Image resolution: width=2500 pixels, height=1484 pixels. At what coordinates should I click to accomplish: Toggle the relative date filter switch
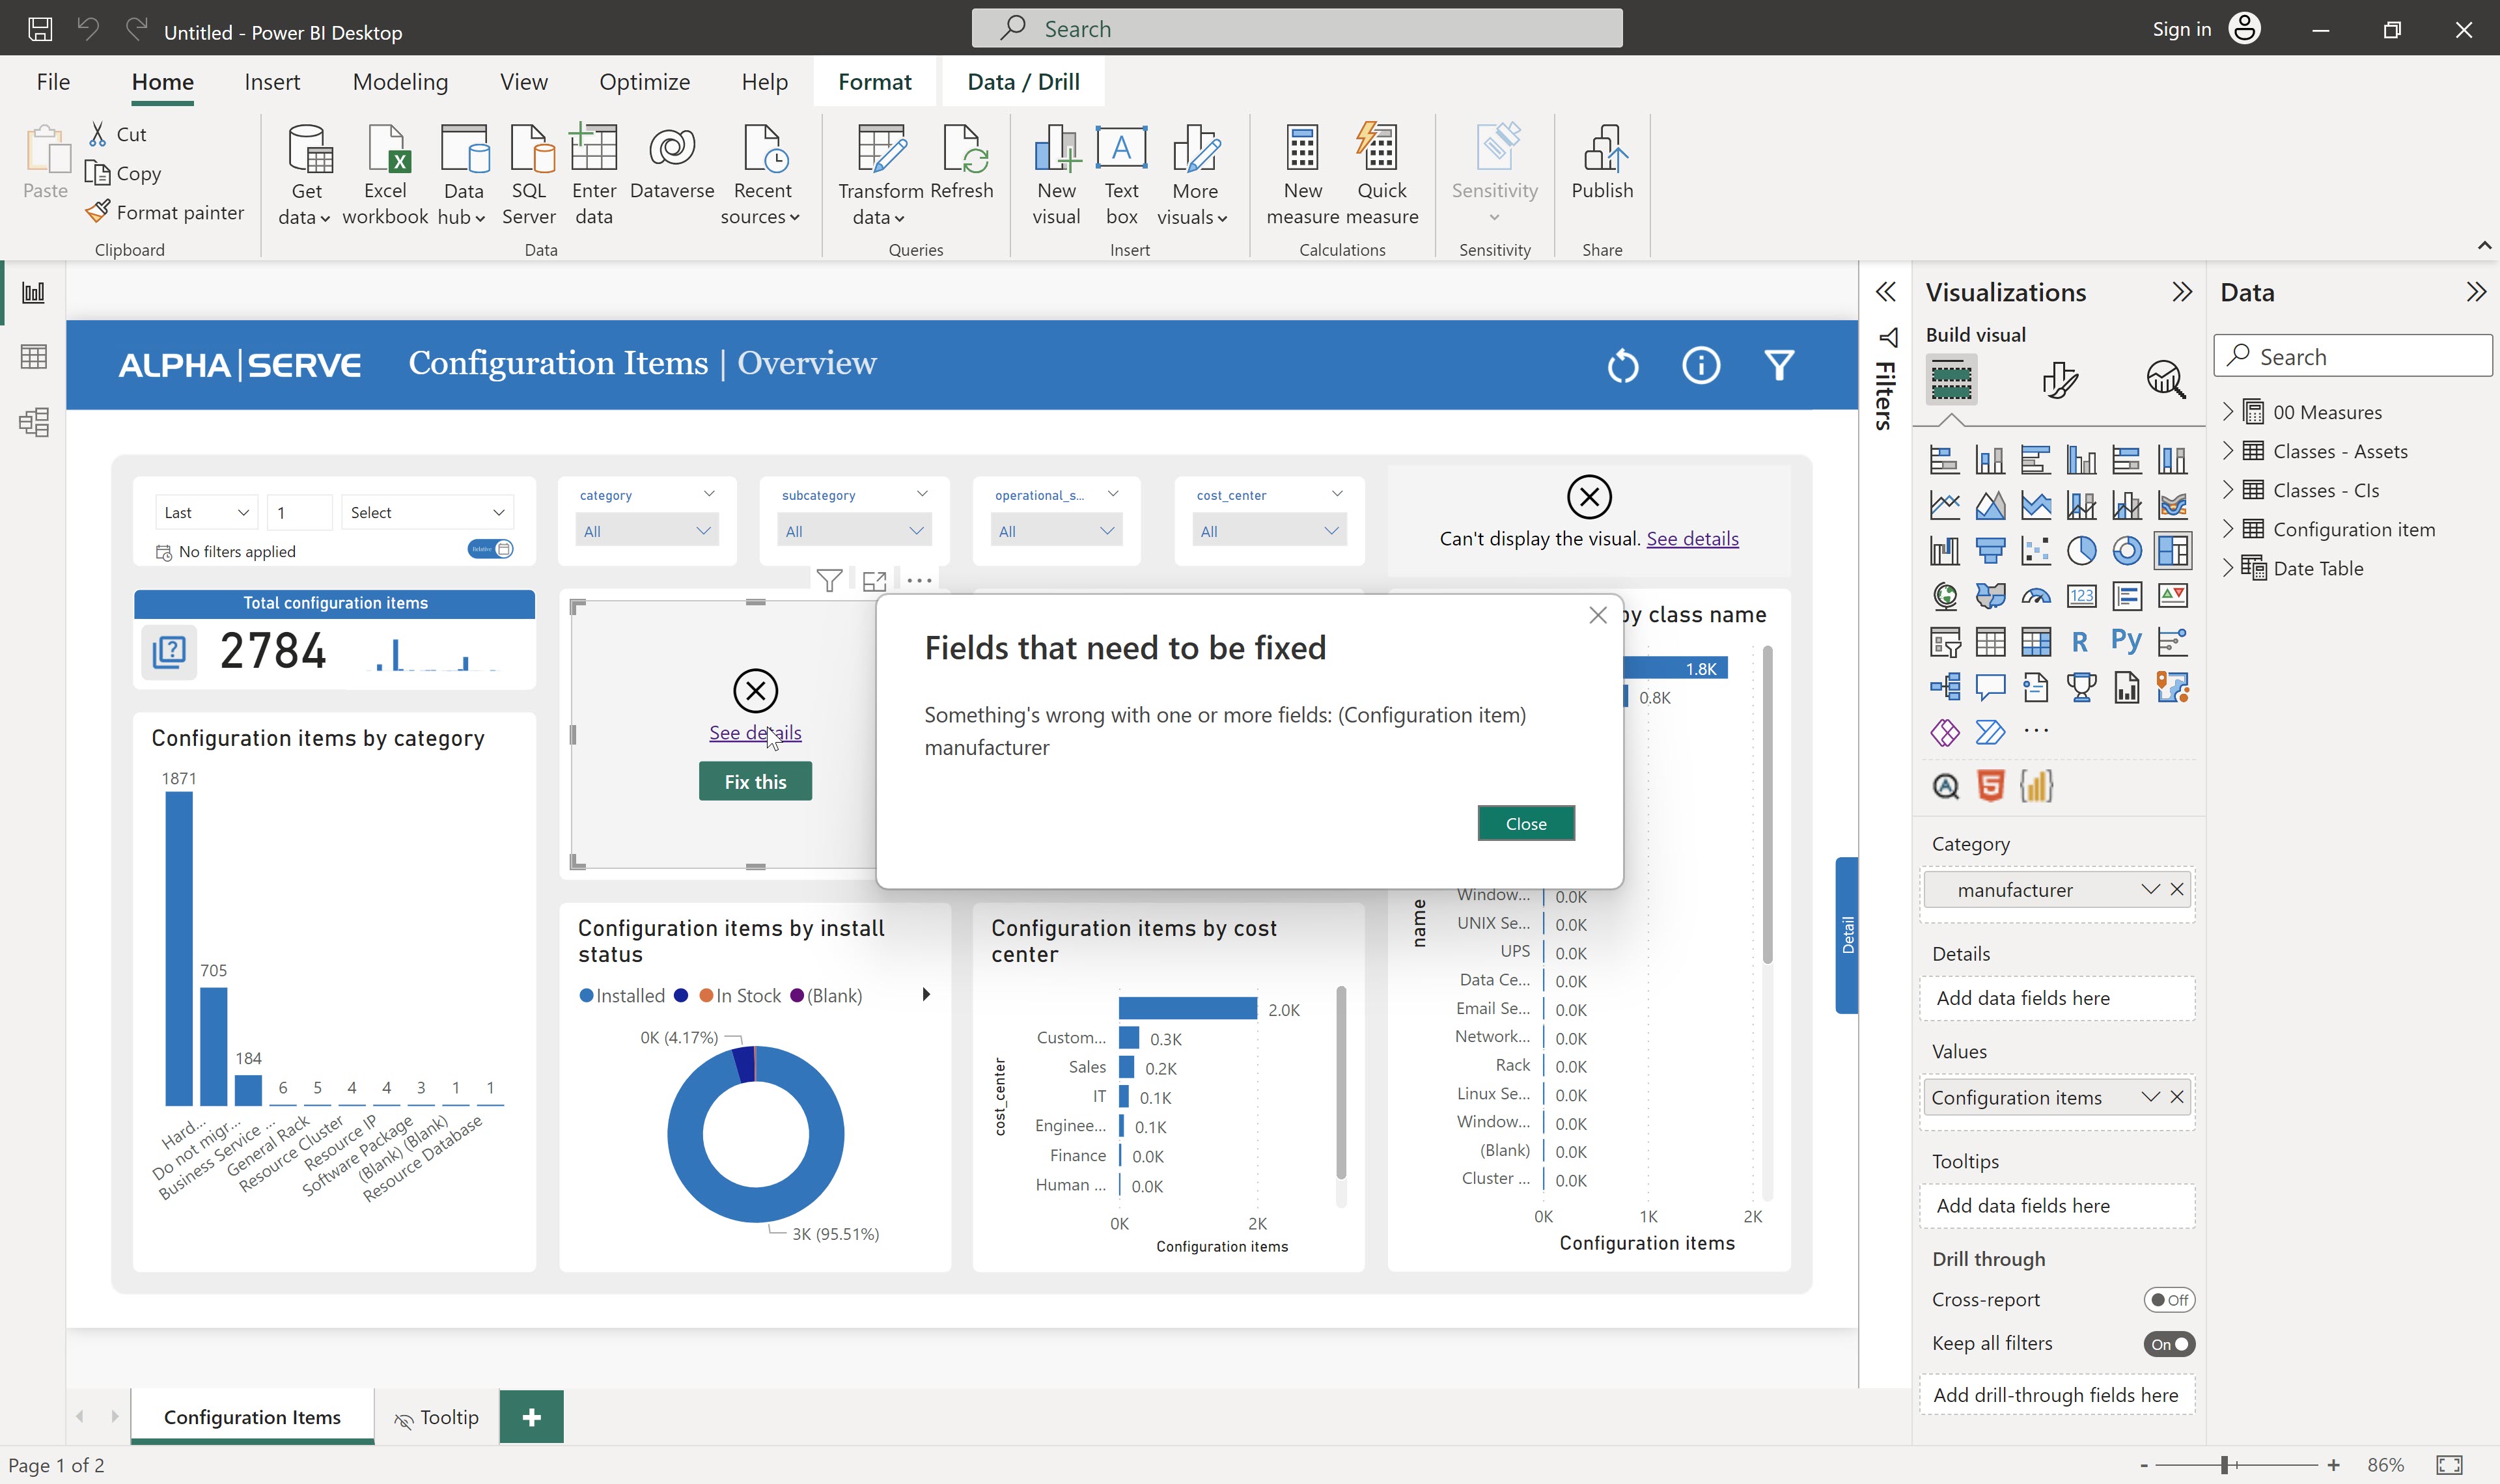point(490,549)
